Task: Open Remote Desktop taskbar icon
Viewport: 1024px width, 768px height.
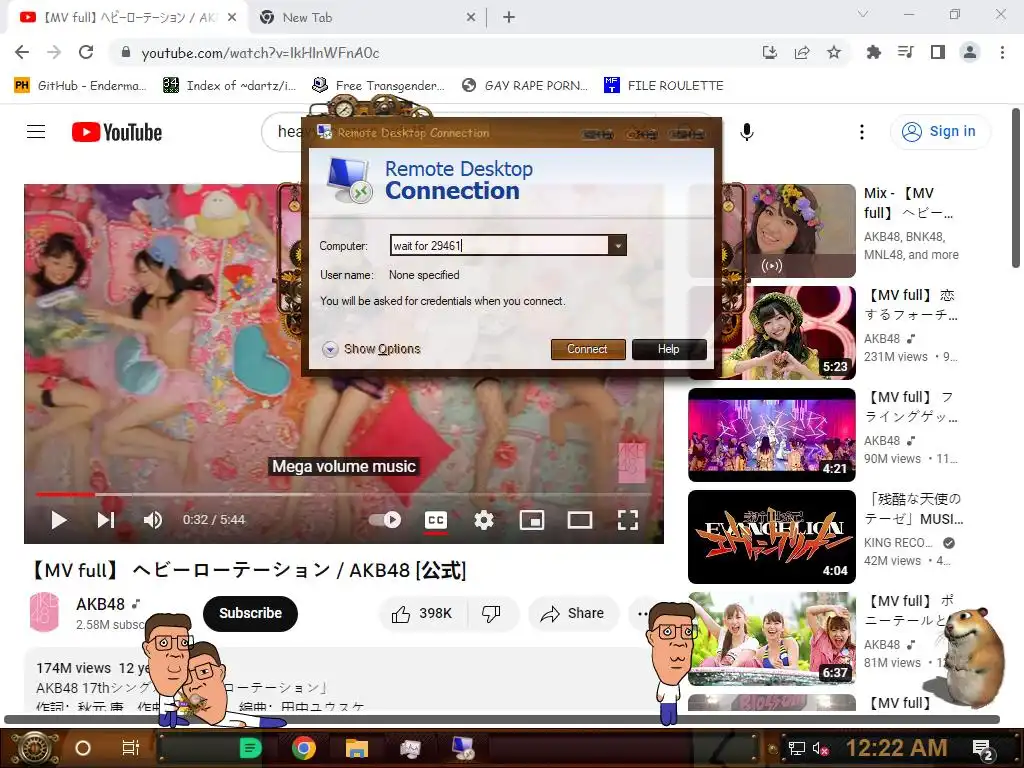Action: pyautogui.click(x=464, y=748)
